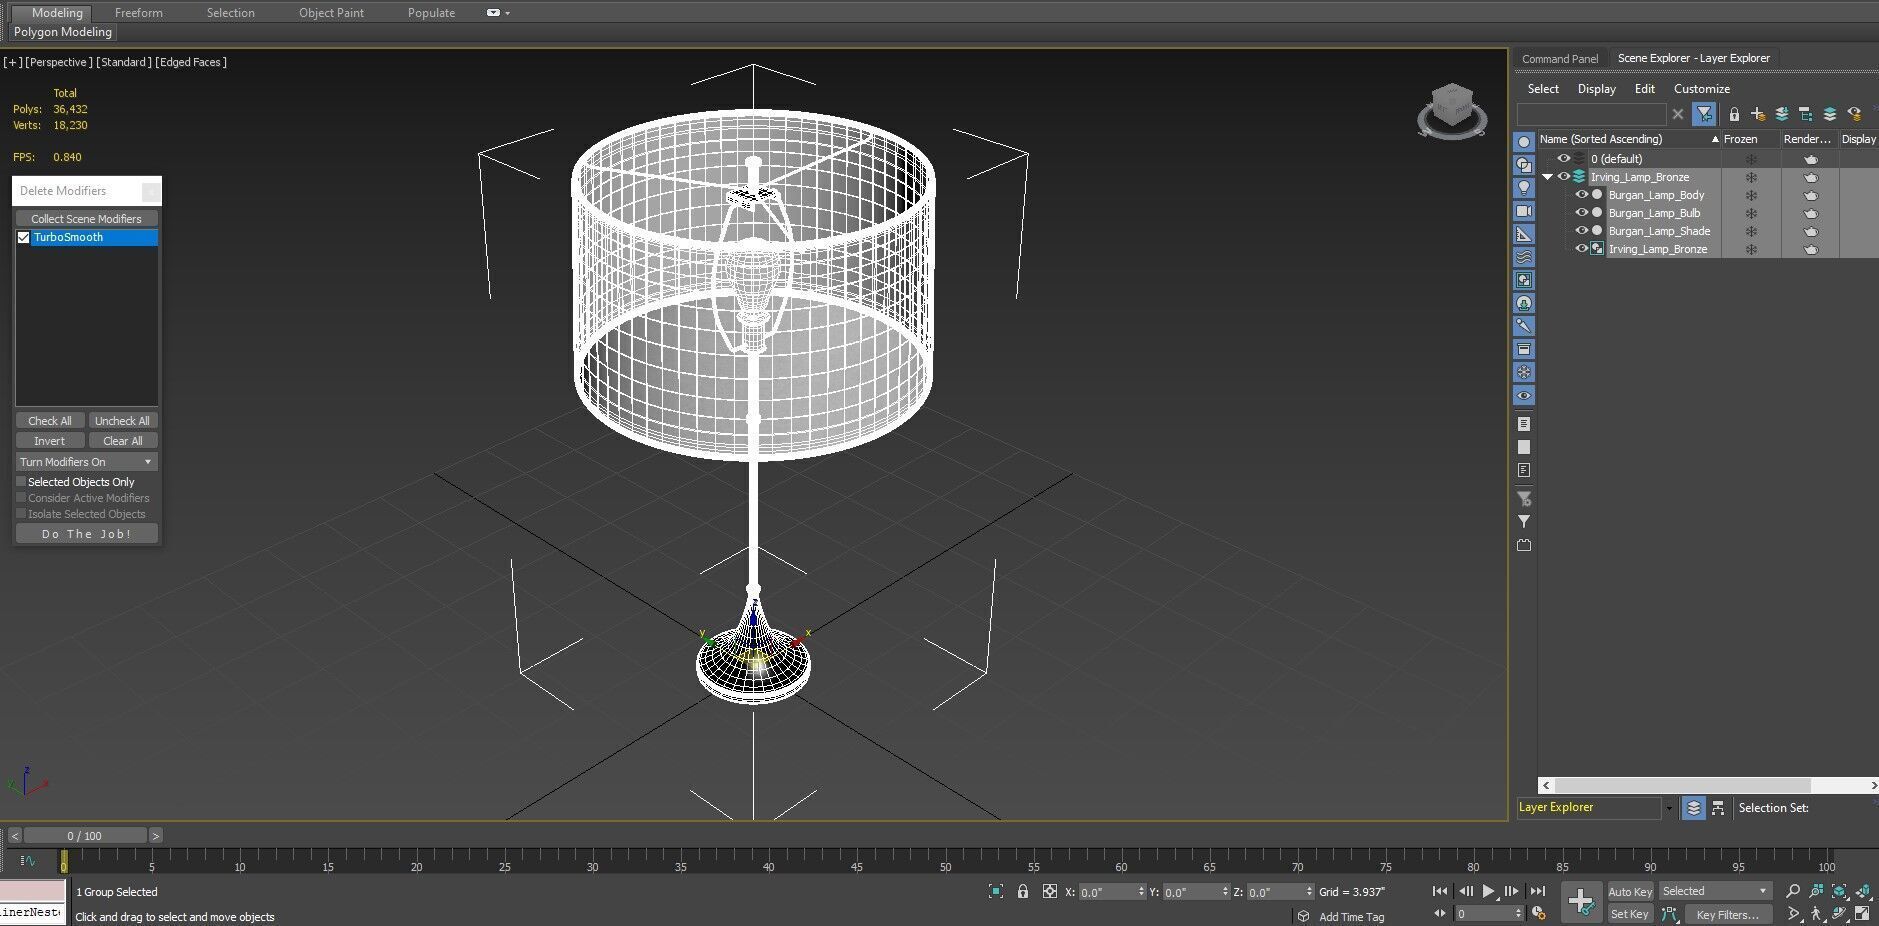
Task: Toggle the selection lock padlock in status bar
Action: pyautogui.click(x=1022, y=891)
